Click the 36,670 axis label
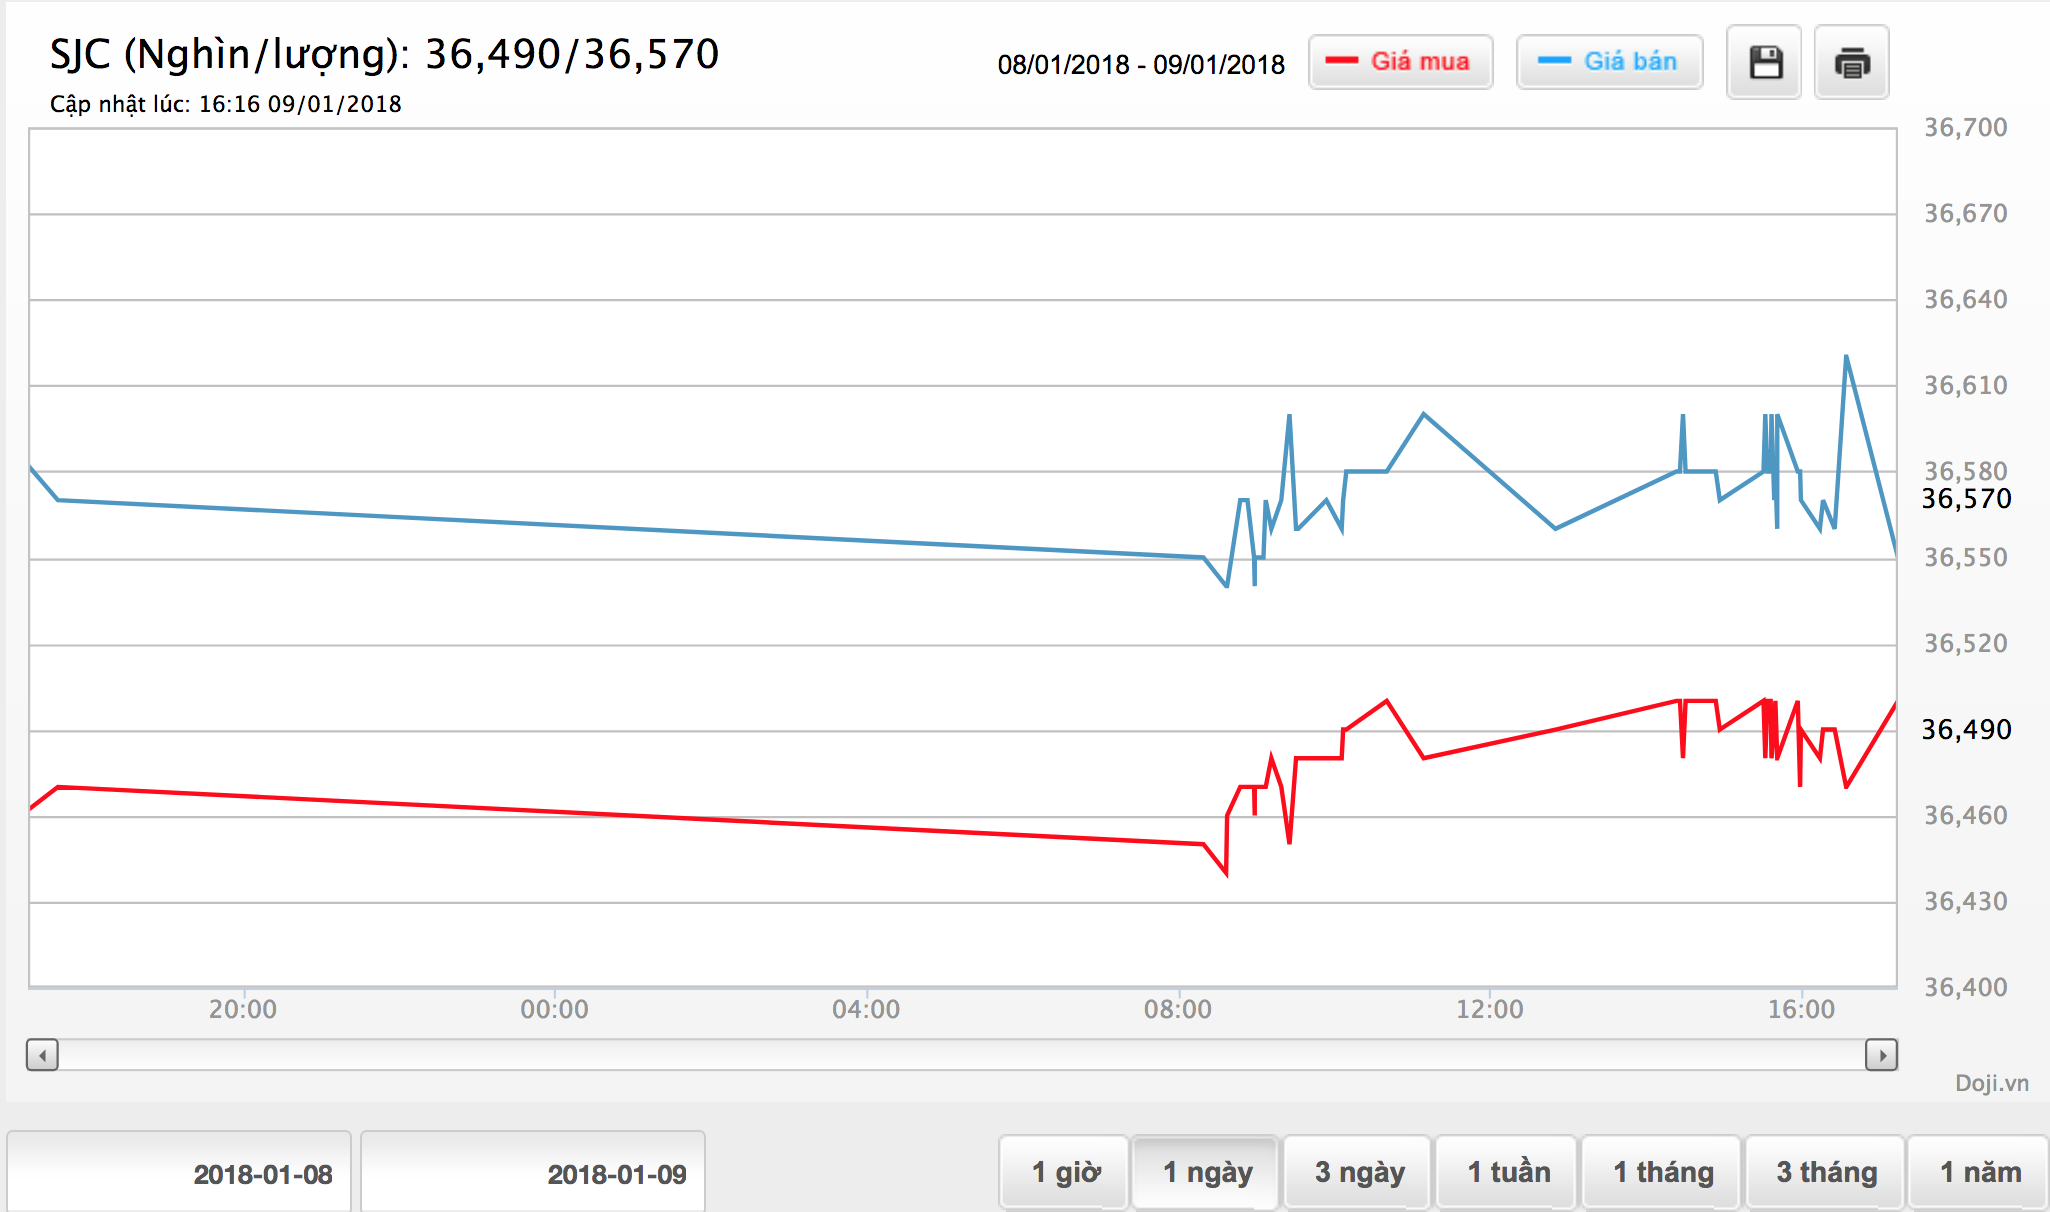The width and height of the screenshot is (2050, 1212). [x=1966, y=214]
